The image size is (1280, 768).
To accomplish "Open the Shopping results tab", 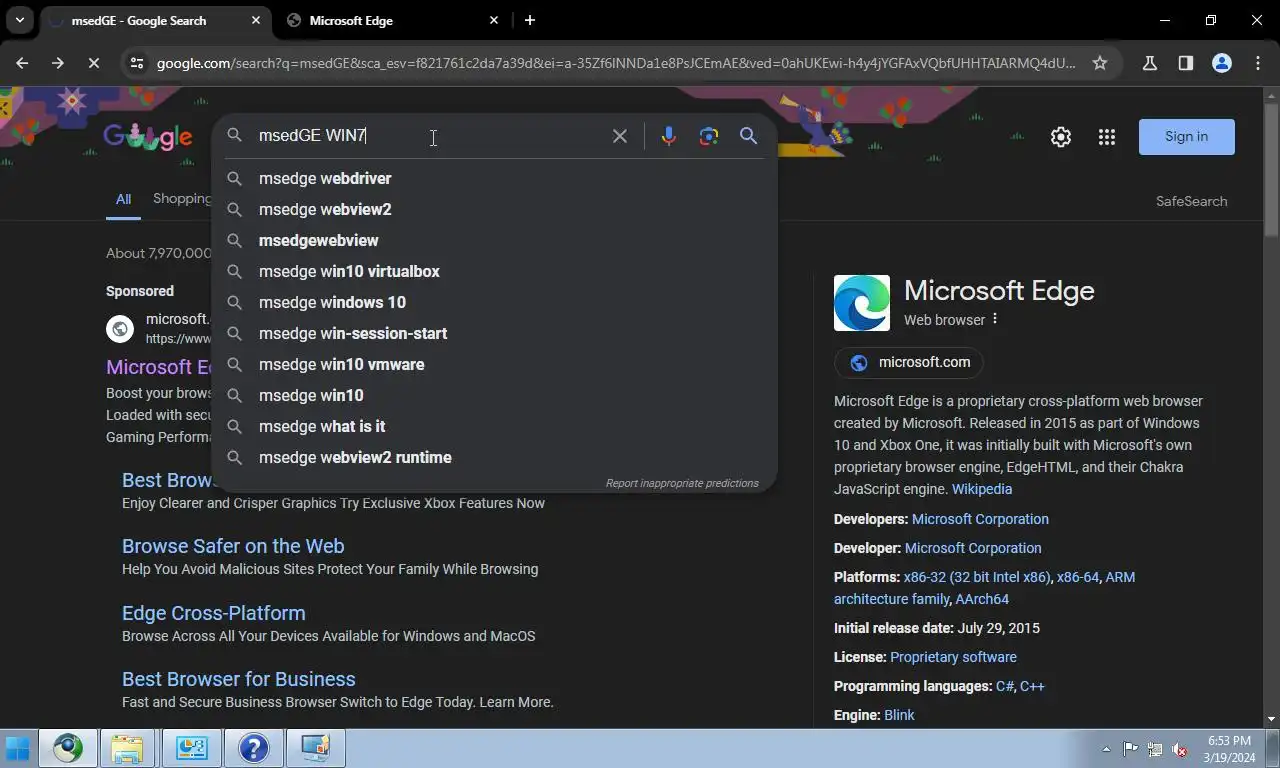I will click(181, 199).
